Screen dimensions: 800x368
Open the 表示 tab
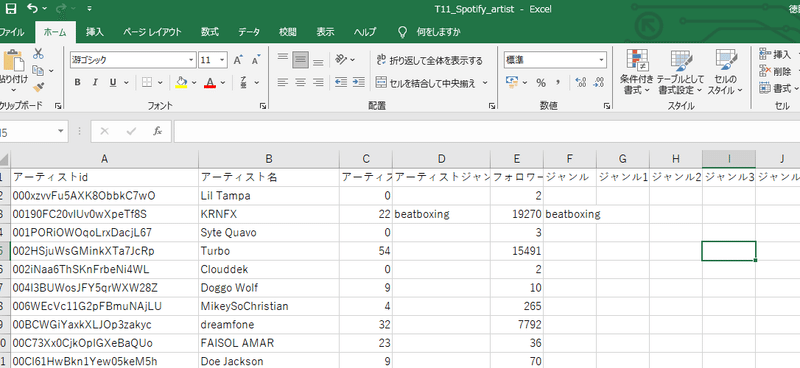pyautogui.click(x=326, y=32)
